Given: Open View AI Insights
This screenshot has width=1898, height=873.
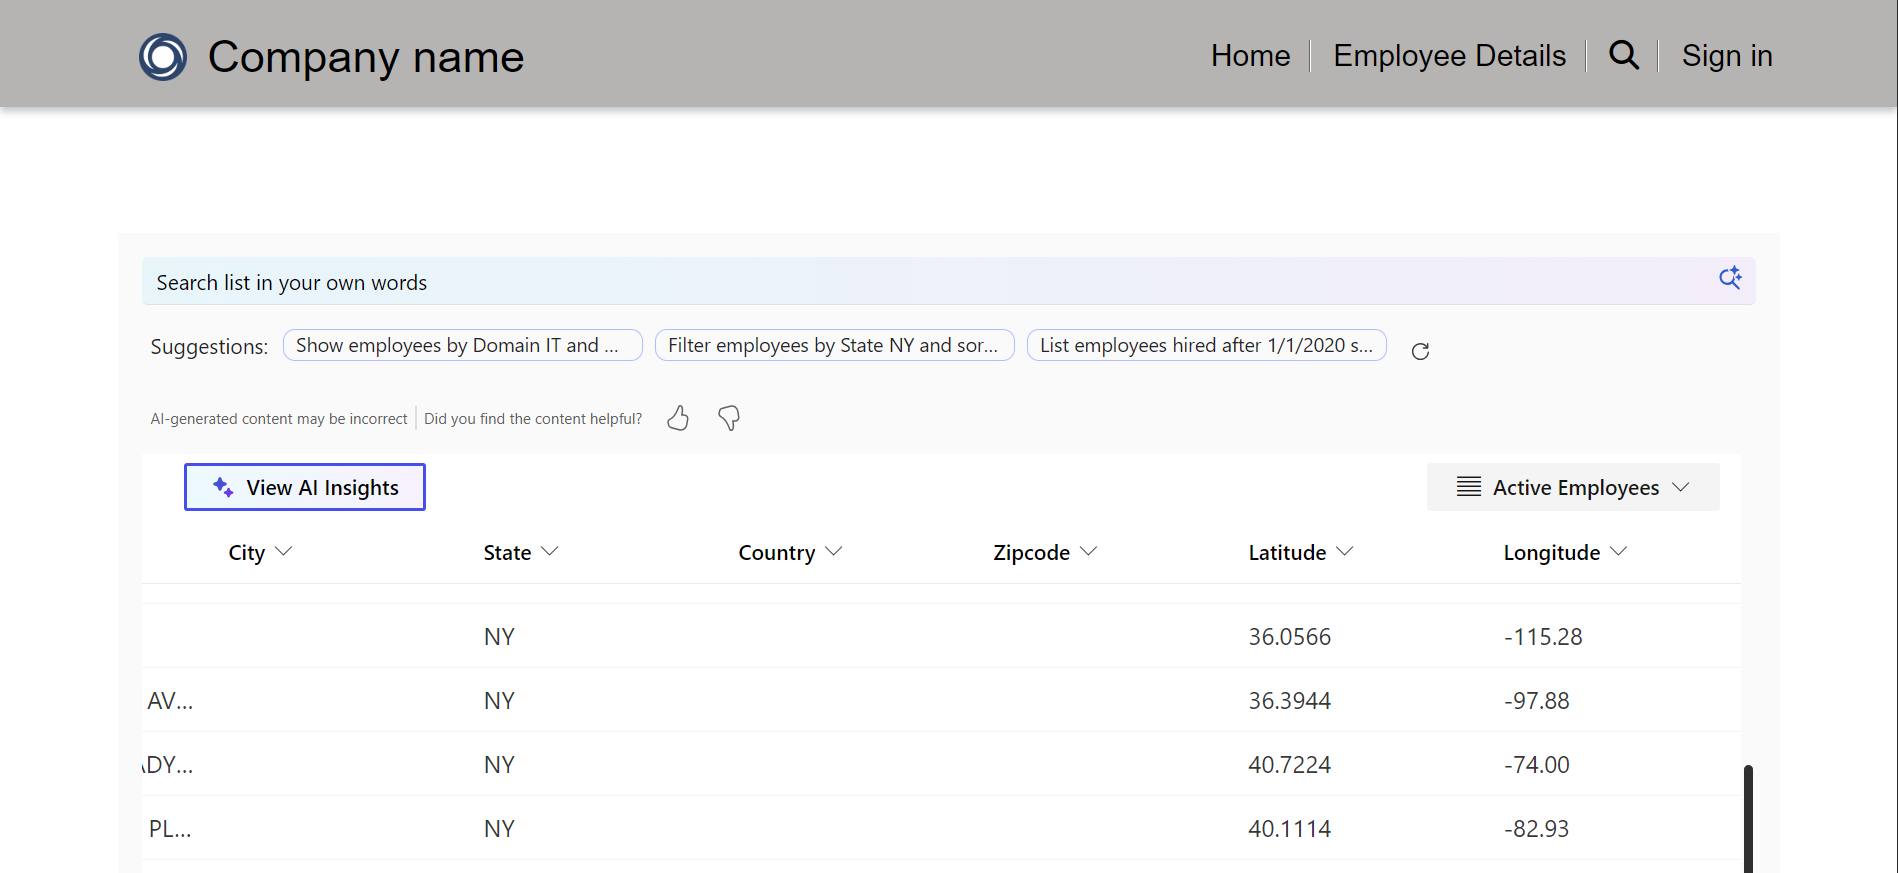Looking at the screenshot, I should pyautogui.click(x=305, y=487).
